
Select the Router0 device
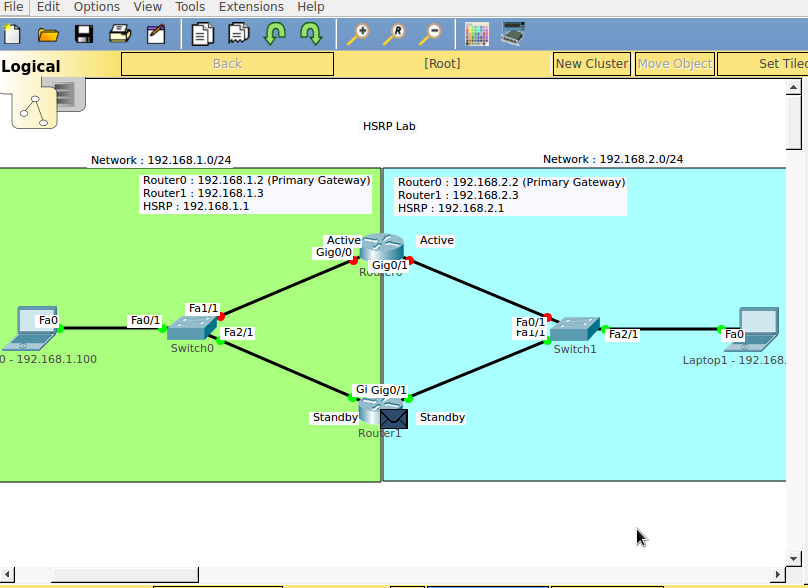(383, 248)
